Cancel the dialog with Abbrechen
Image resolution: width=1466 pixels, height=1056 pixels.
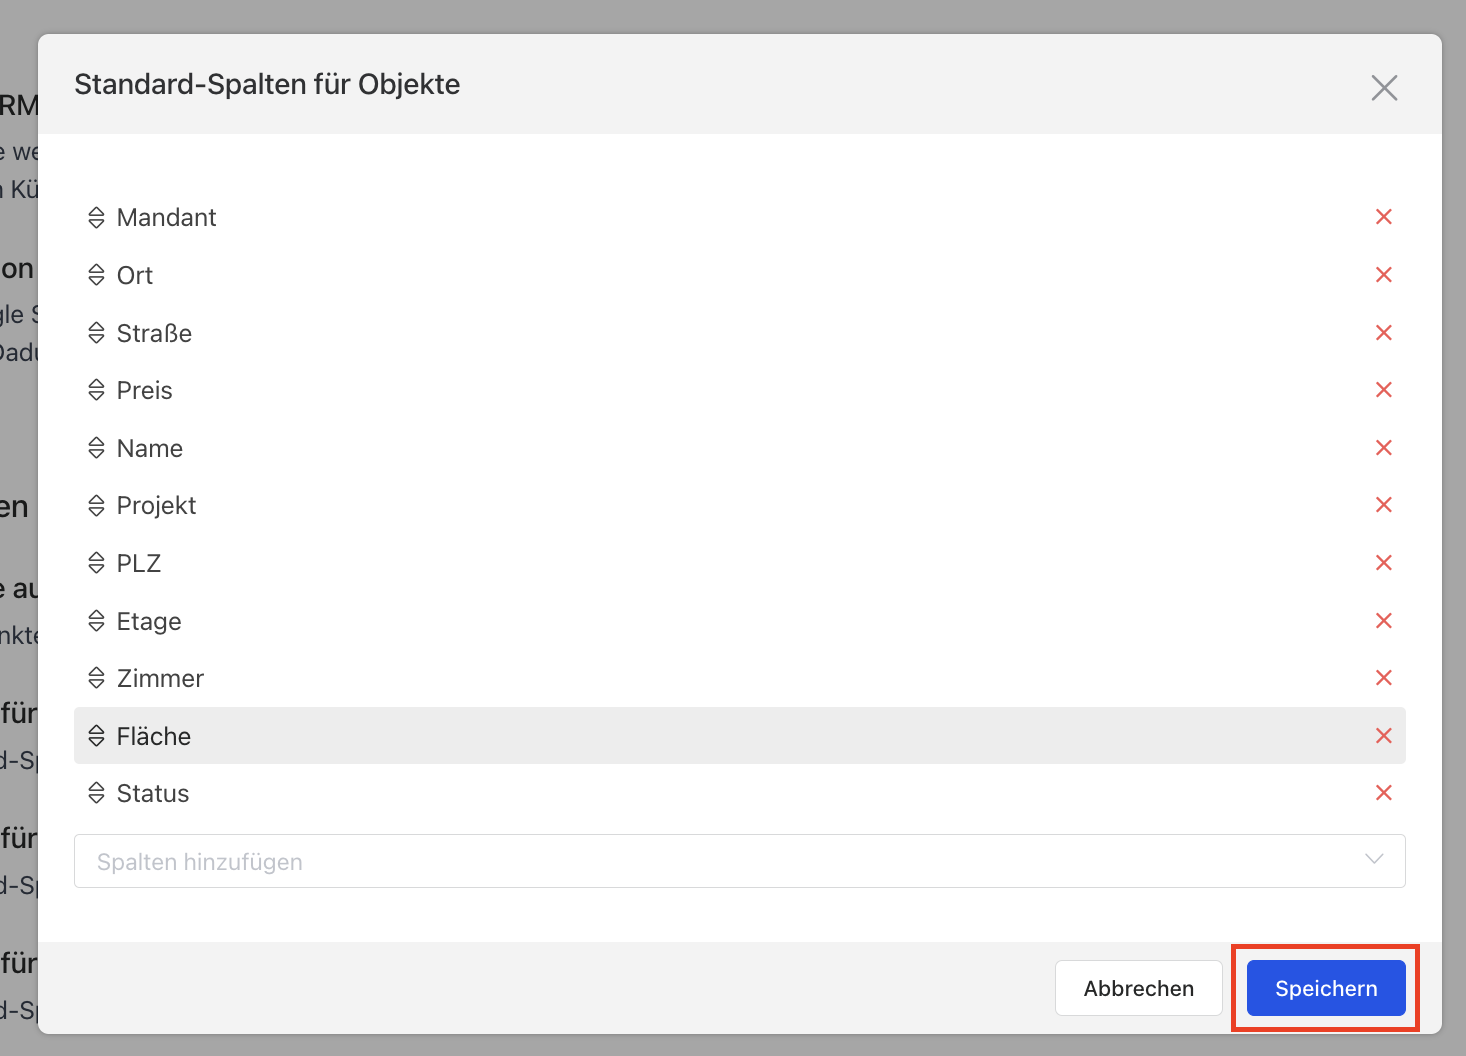(1139, 988)
